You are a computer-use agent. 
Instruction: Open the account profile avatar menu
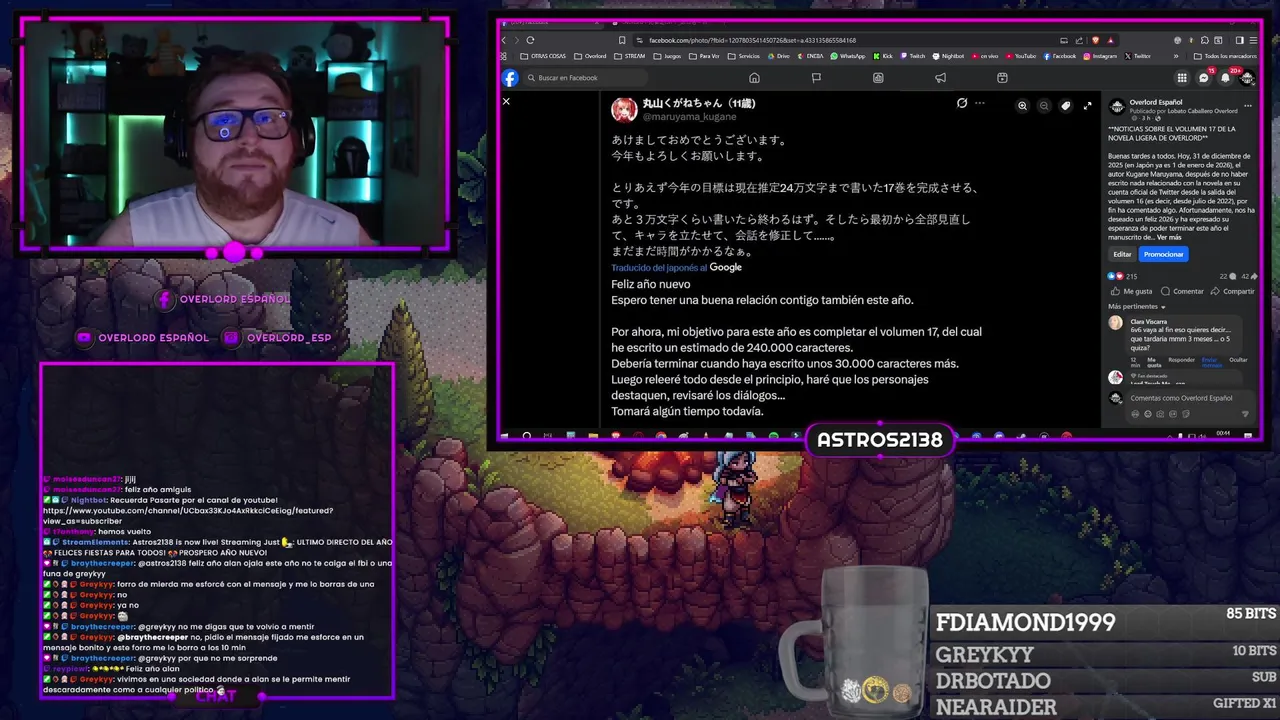coord(1247,78)
